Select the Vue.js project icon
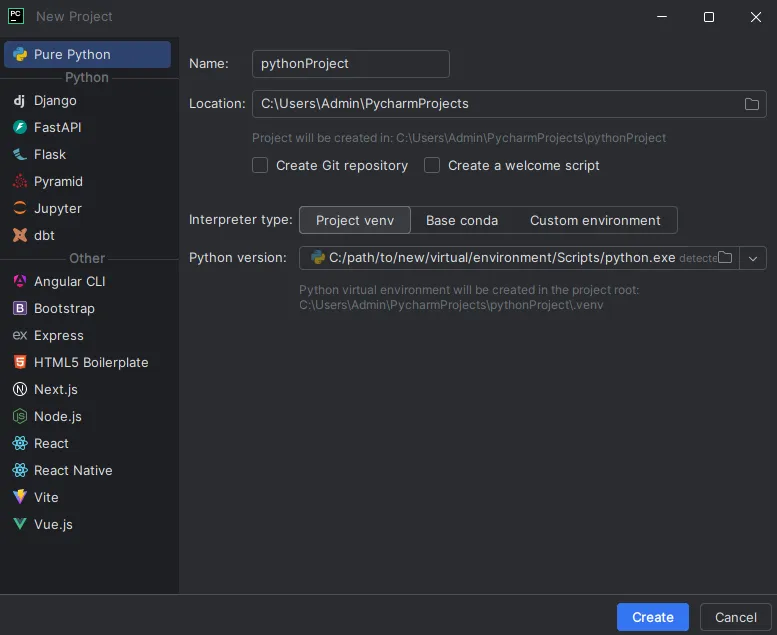This screenshot has width=777, height=635. point(19,525)
